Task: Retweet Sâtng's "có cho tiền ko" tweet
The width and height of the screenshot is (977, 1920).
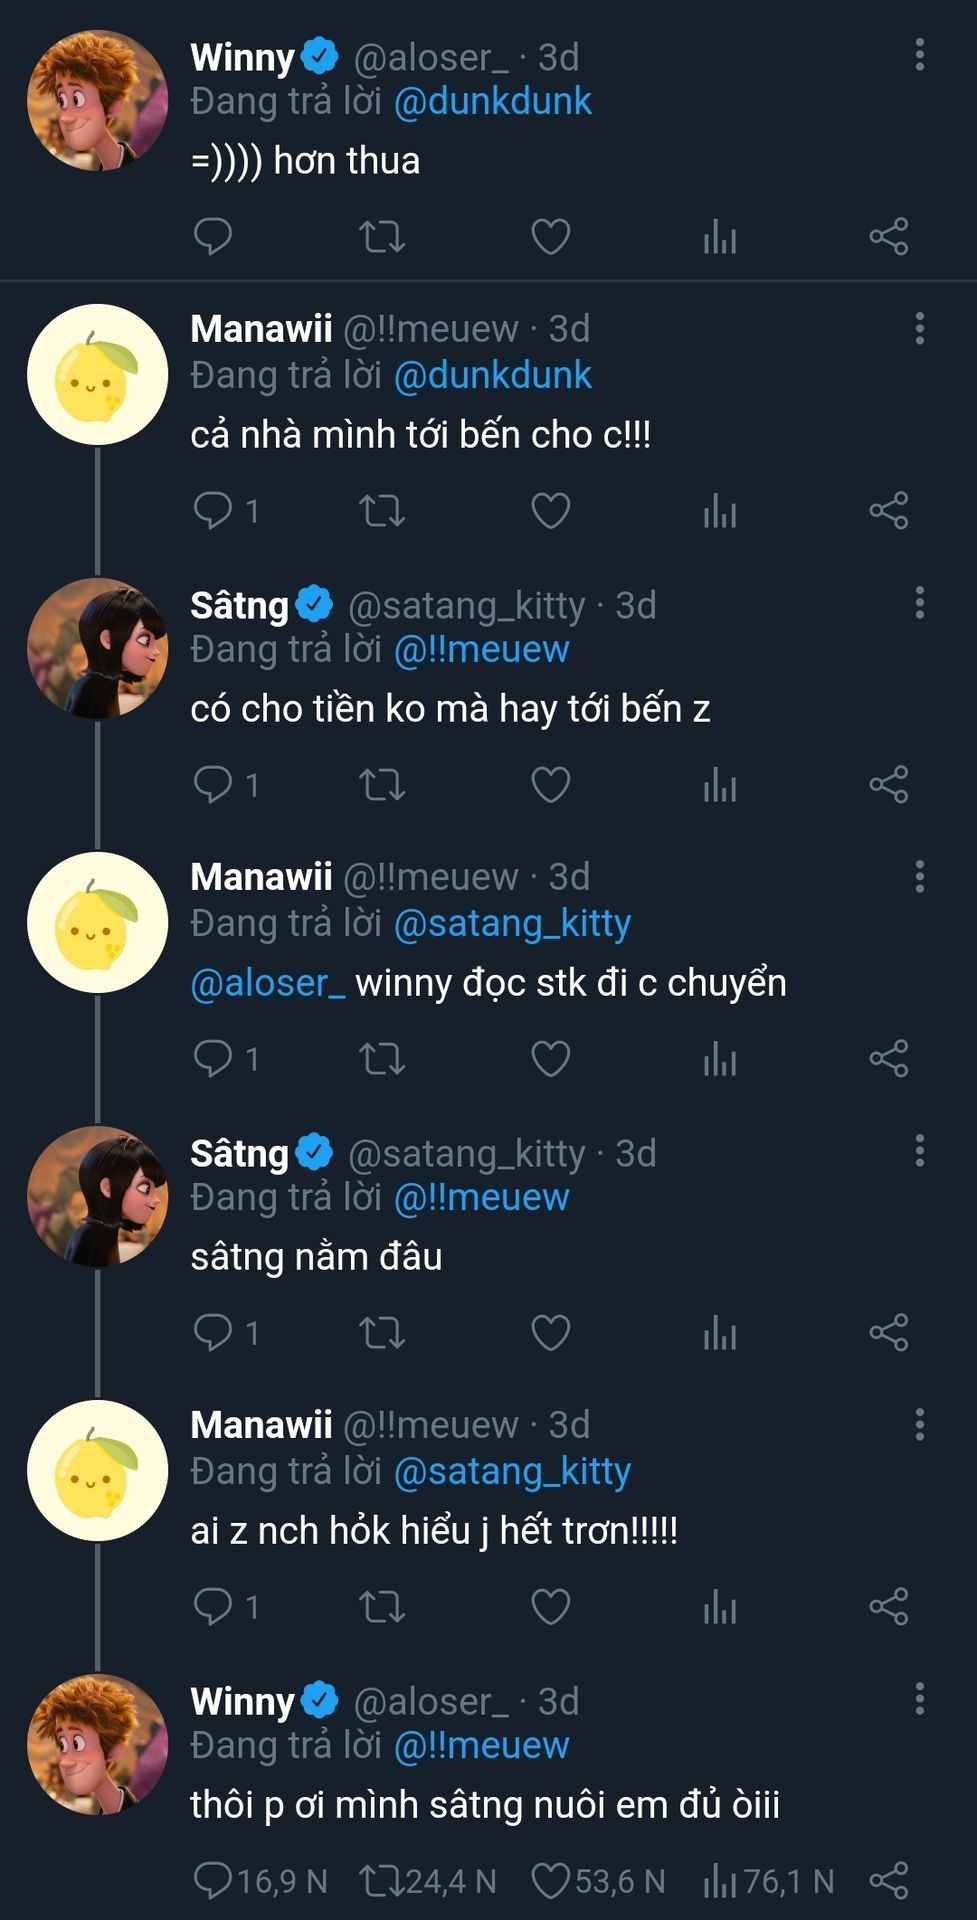Action: click(382, 785)
